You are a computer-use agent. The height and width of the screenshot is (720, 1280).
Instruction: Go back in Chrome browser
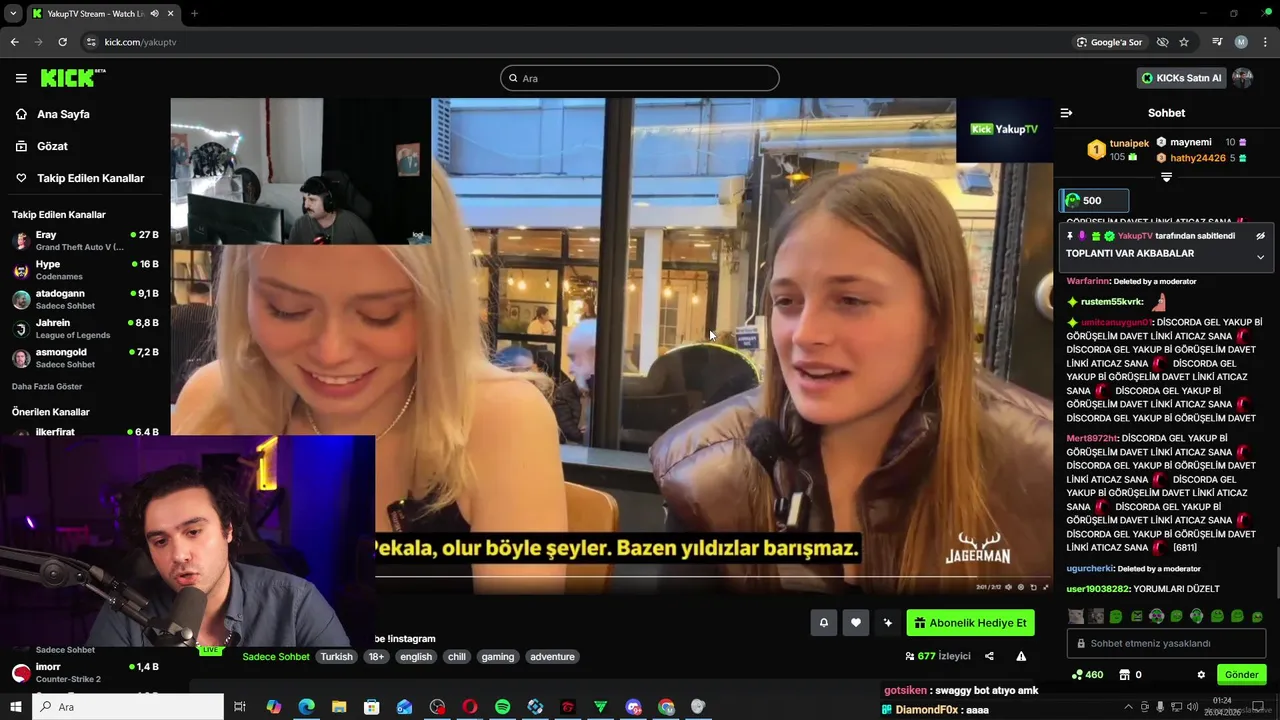click(x=14, y=42)
